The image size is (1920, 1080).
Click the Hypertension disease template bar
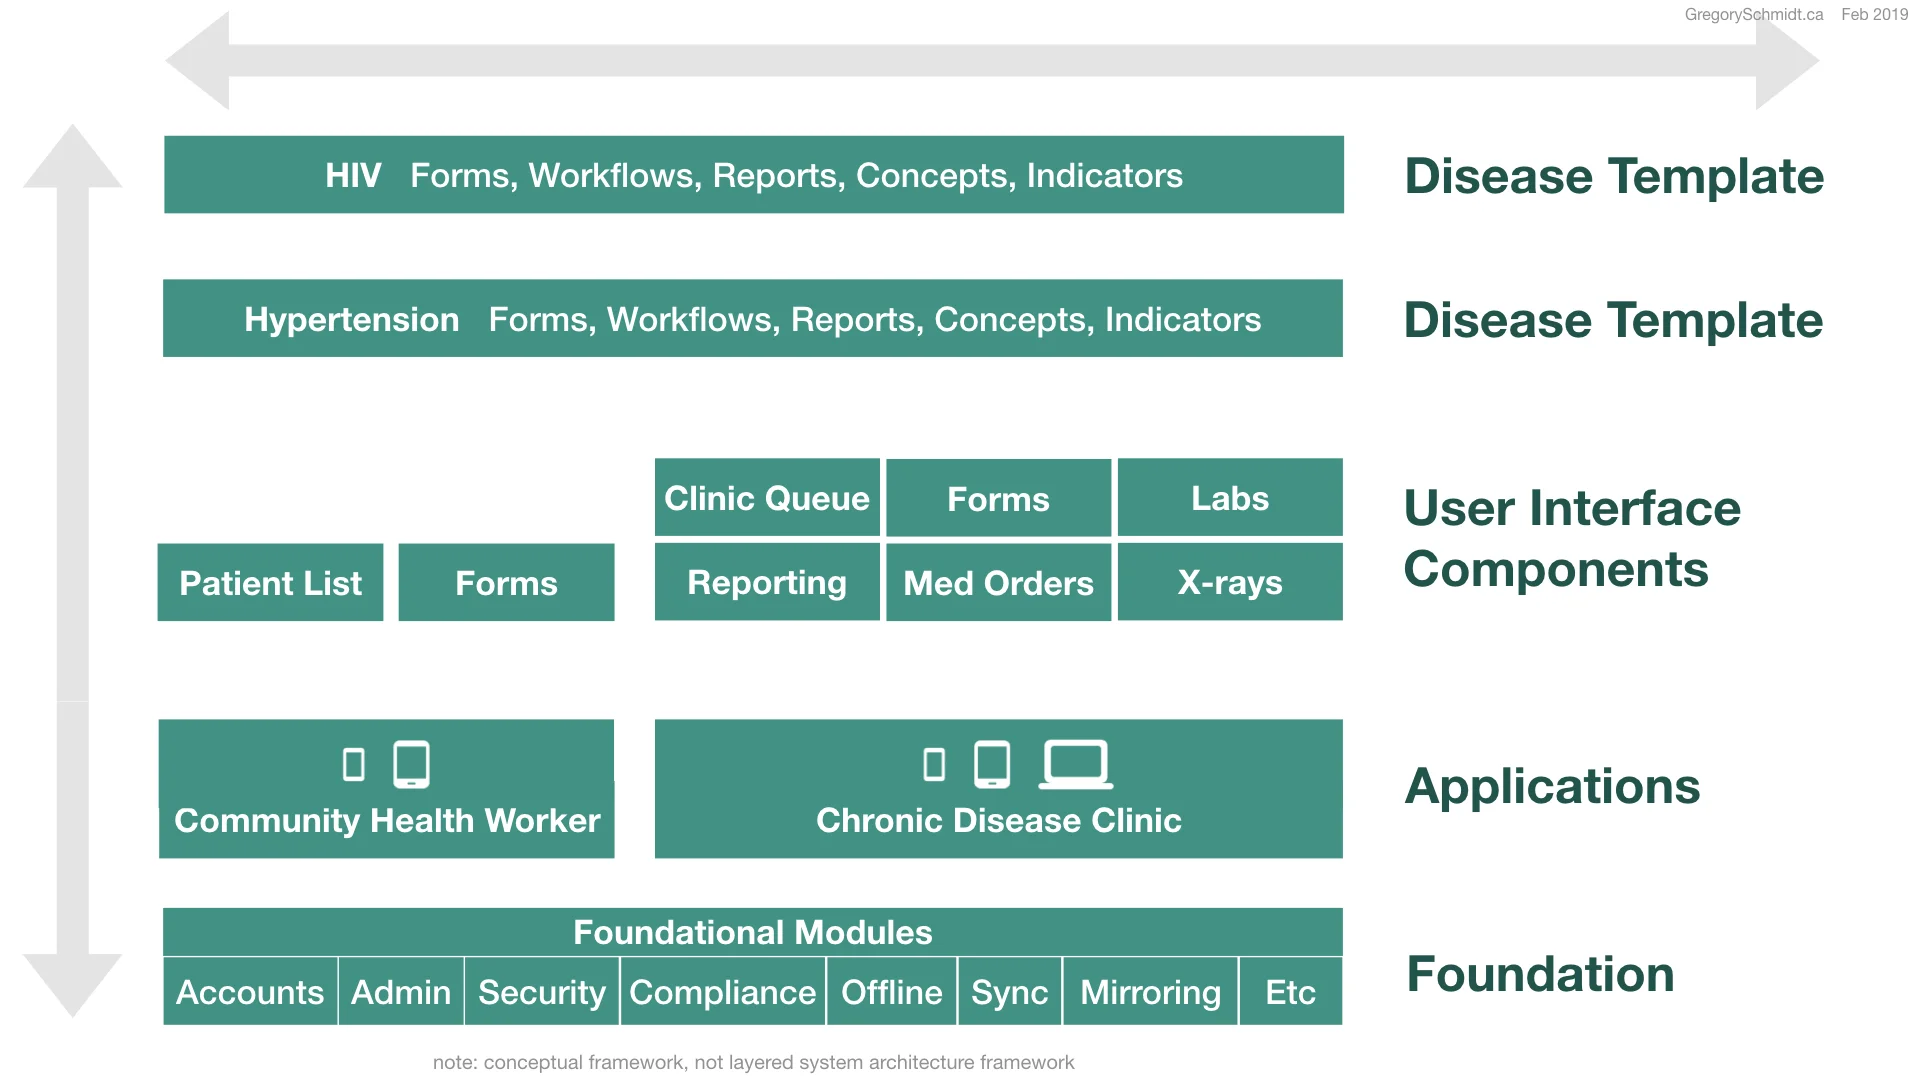point(752,319)
